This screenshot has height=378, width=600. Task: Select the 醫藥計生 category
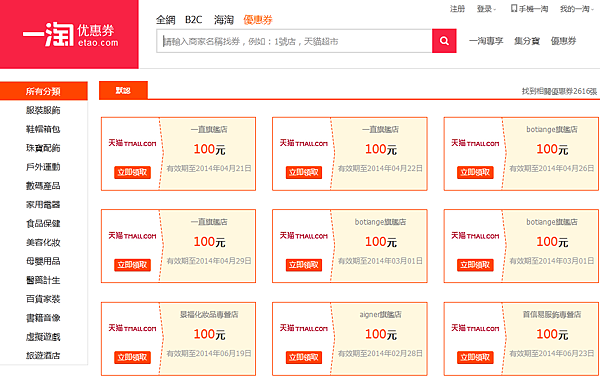[43, 280]
